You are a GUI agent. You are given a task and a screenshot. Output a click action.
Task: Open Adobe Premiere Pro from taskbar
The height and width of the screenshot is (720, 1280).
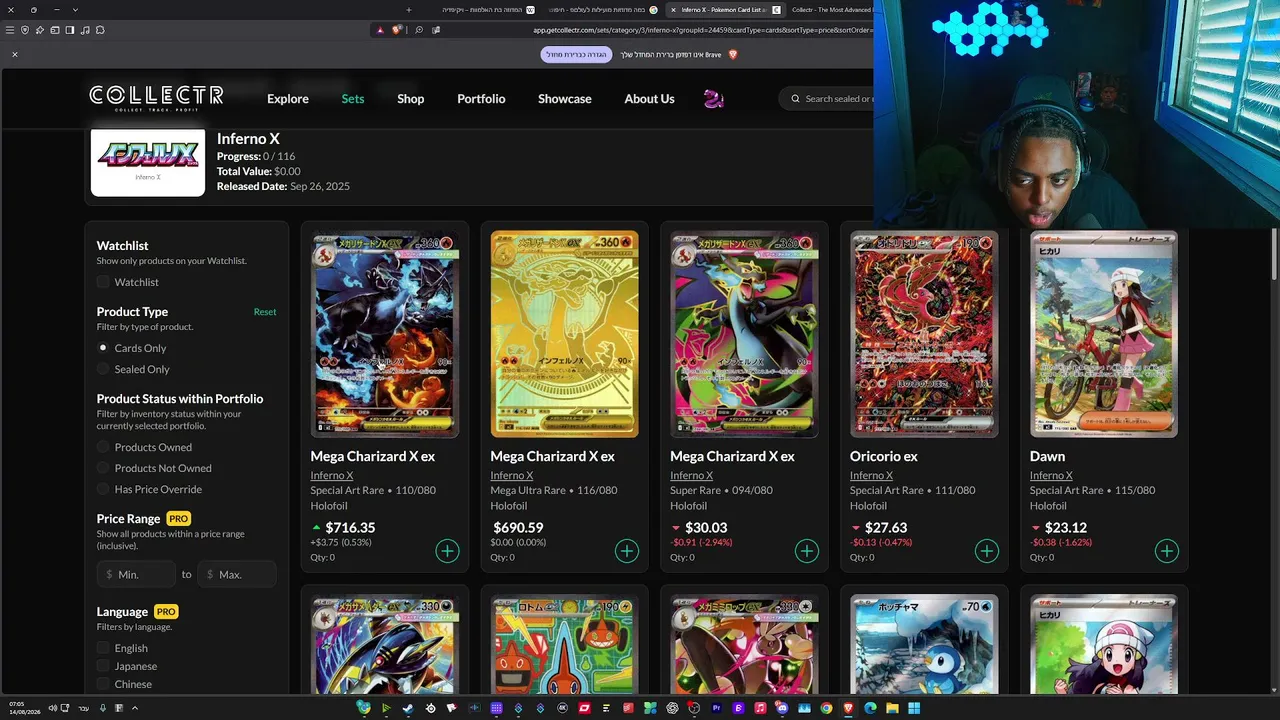pos(716,708)
